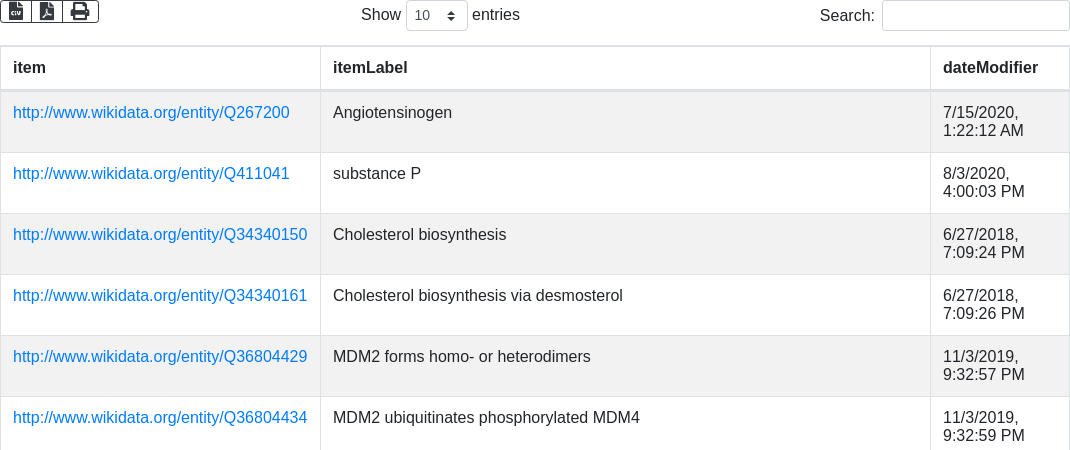Export table as PDF file
The image size is (1070, 450).
pyautogui.click(x=47, y=11)
